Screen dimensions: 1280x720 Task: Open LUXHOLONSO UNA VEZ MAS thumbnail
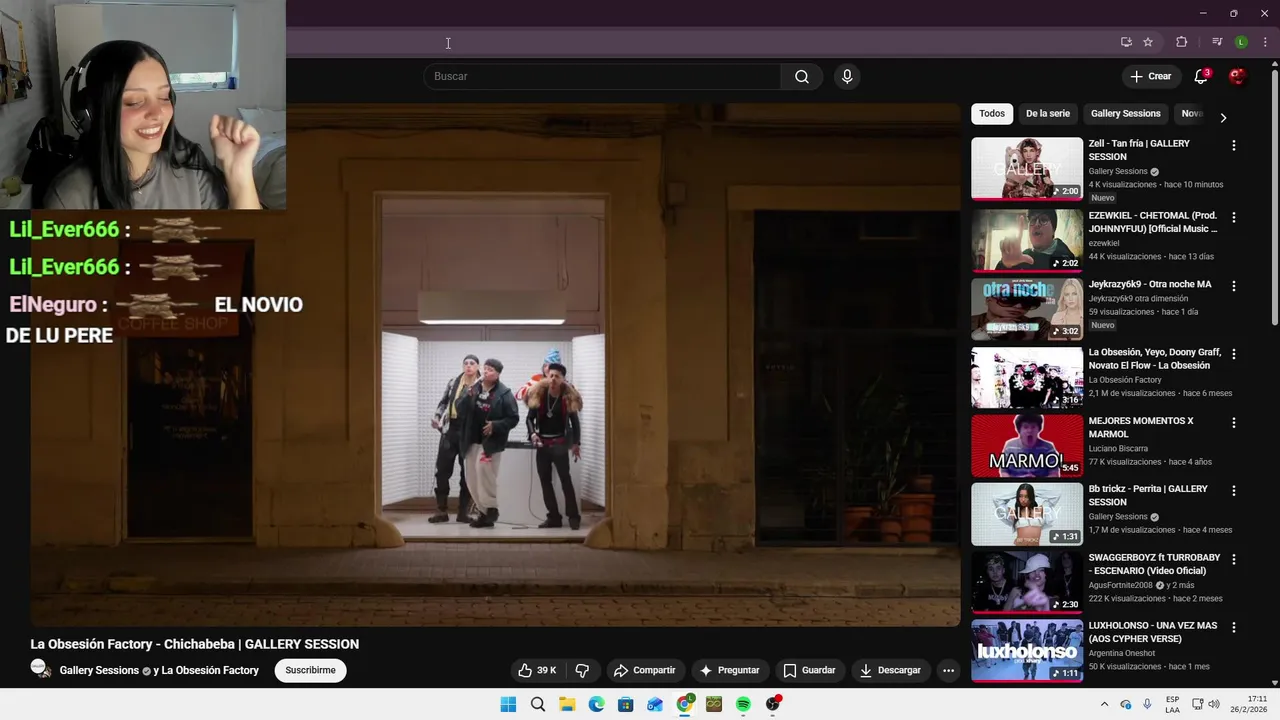pyautogui.click(x=1026, y=650)
